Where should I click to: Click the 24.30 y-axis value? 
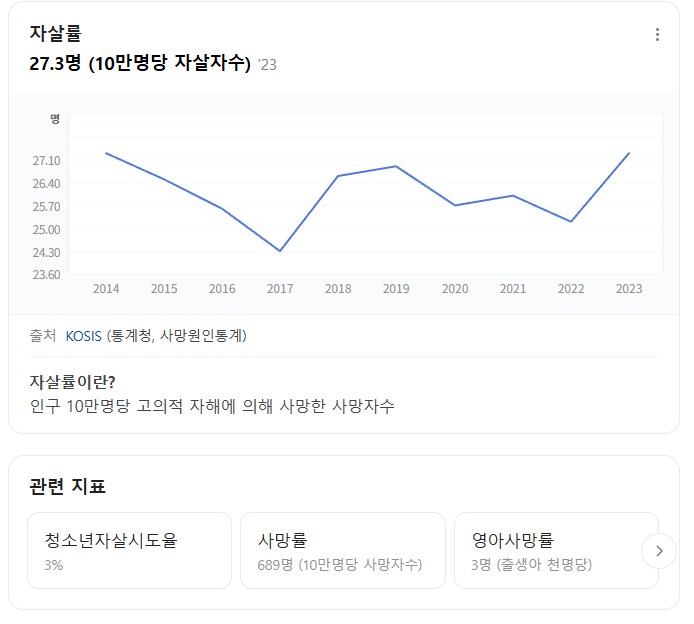tap(46, 253)
